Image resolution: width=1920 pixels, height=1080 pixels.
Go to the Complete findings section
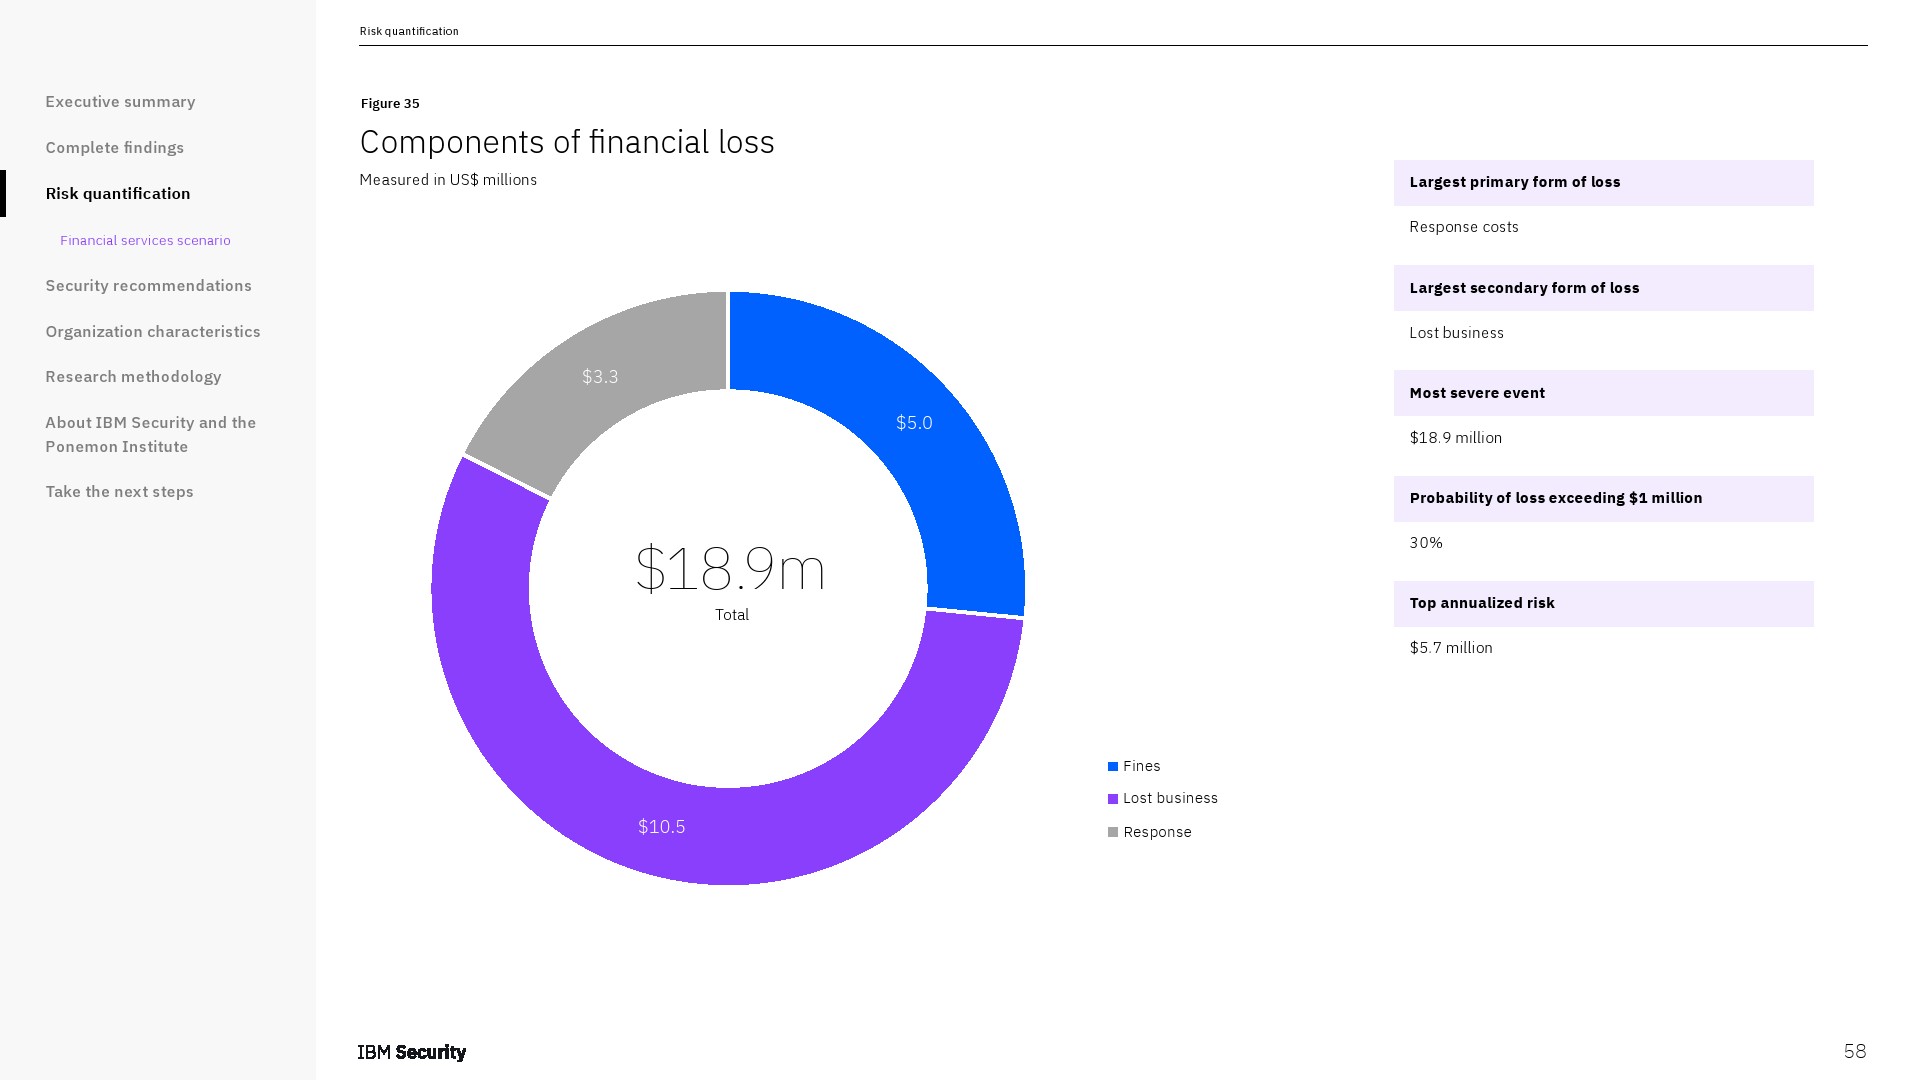point(115,148)
